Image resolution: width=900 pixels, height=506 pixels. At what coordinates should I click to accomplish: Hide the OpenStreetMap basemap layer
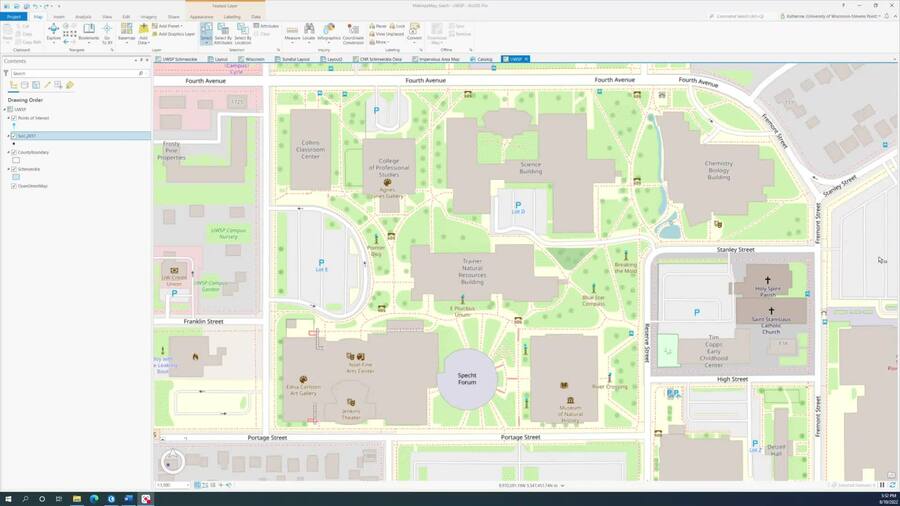14,186
